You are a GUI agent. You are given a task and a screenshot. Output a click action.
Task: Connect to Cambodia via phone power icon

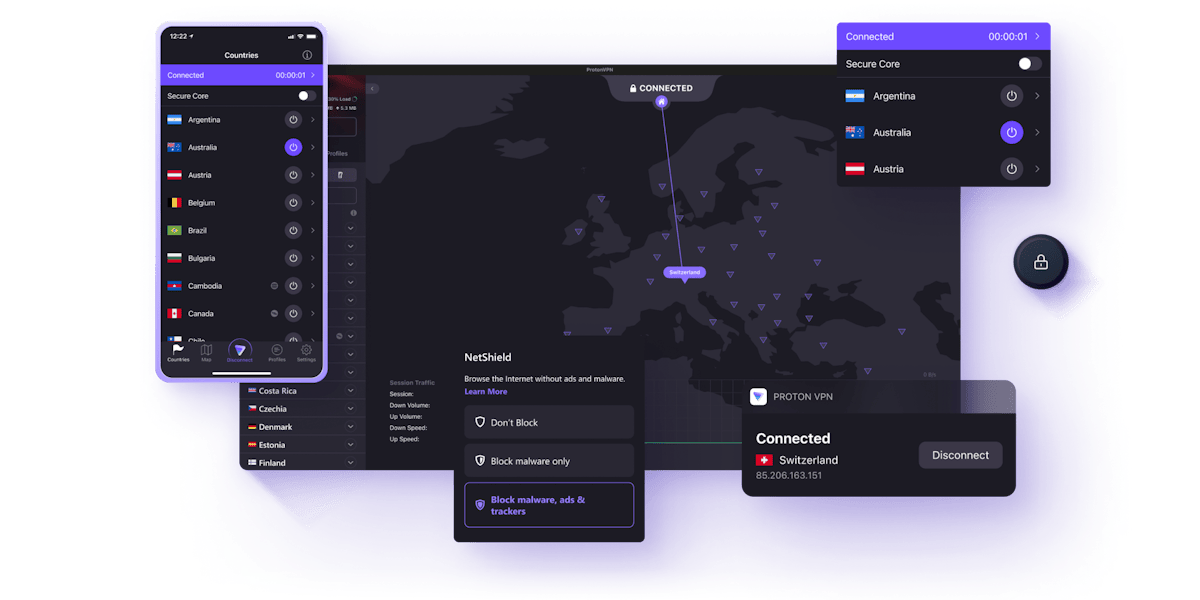[293, 286]
